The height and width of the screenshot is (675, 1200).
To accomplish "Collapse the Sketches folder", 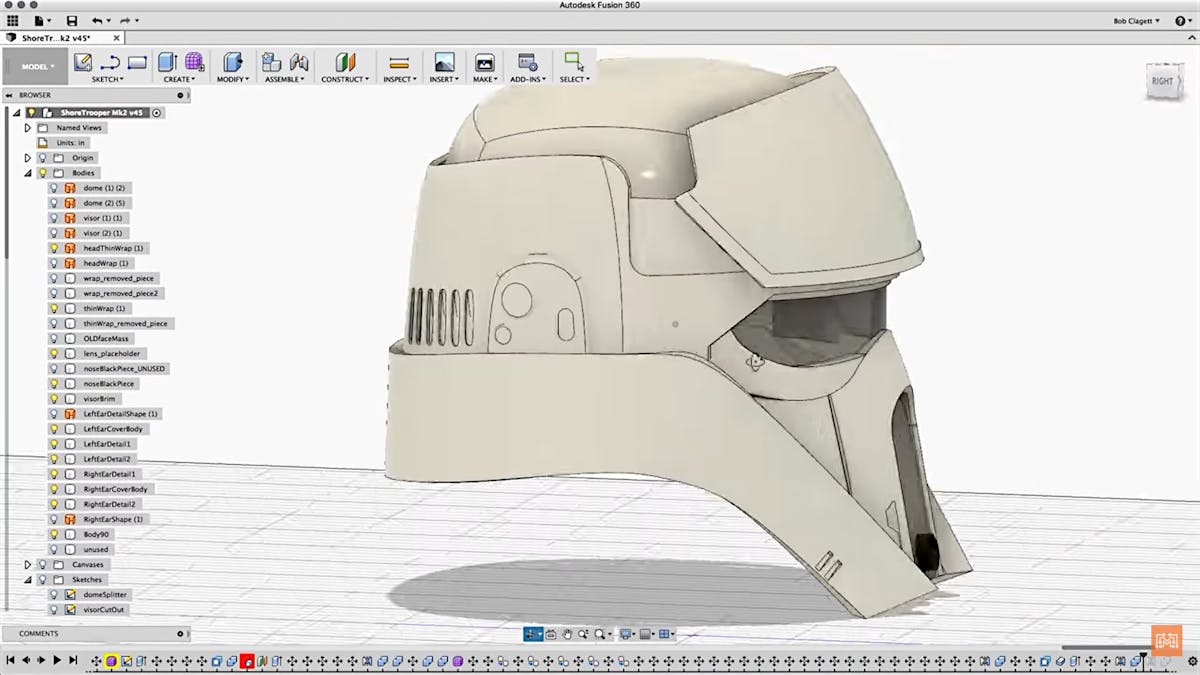I will point(28,579).
